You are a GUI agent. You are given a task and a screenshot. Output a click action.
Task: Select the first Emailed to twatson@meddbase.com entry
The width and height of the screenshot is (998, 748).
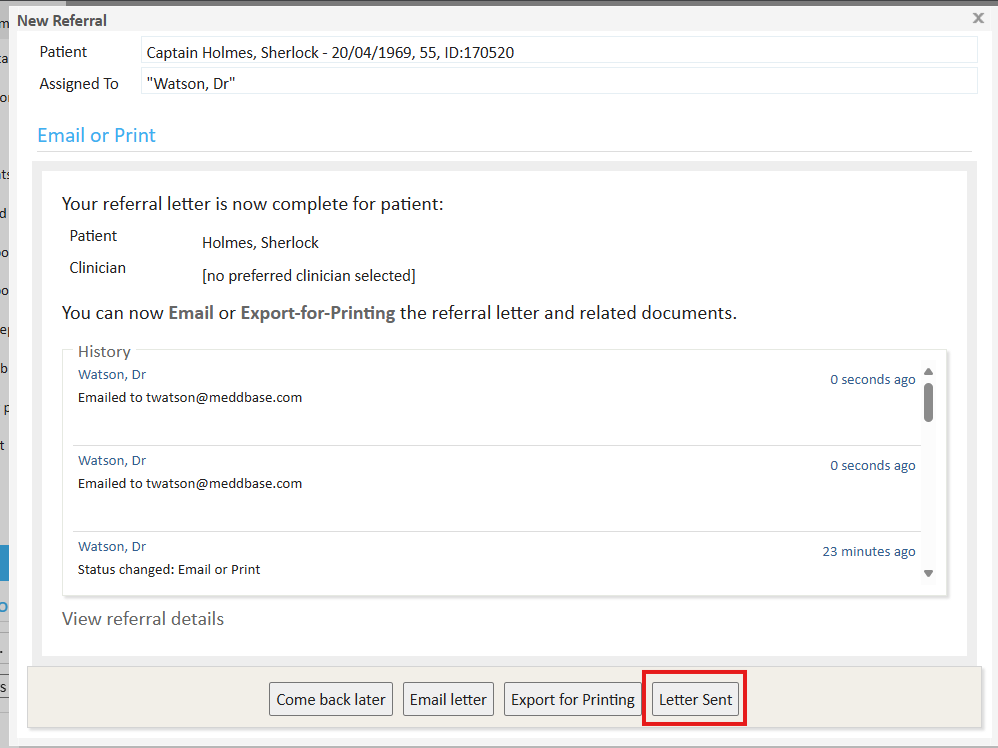coord(190,397)
